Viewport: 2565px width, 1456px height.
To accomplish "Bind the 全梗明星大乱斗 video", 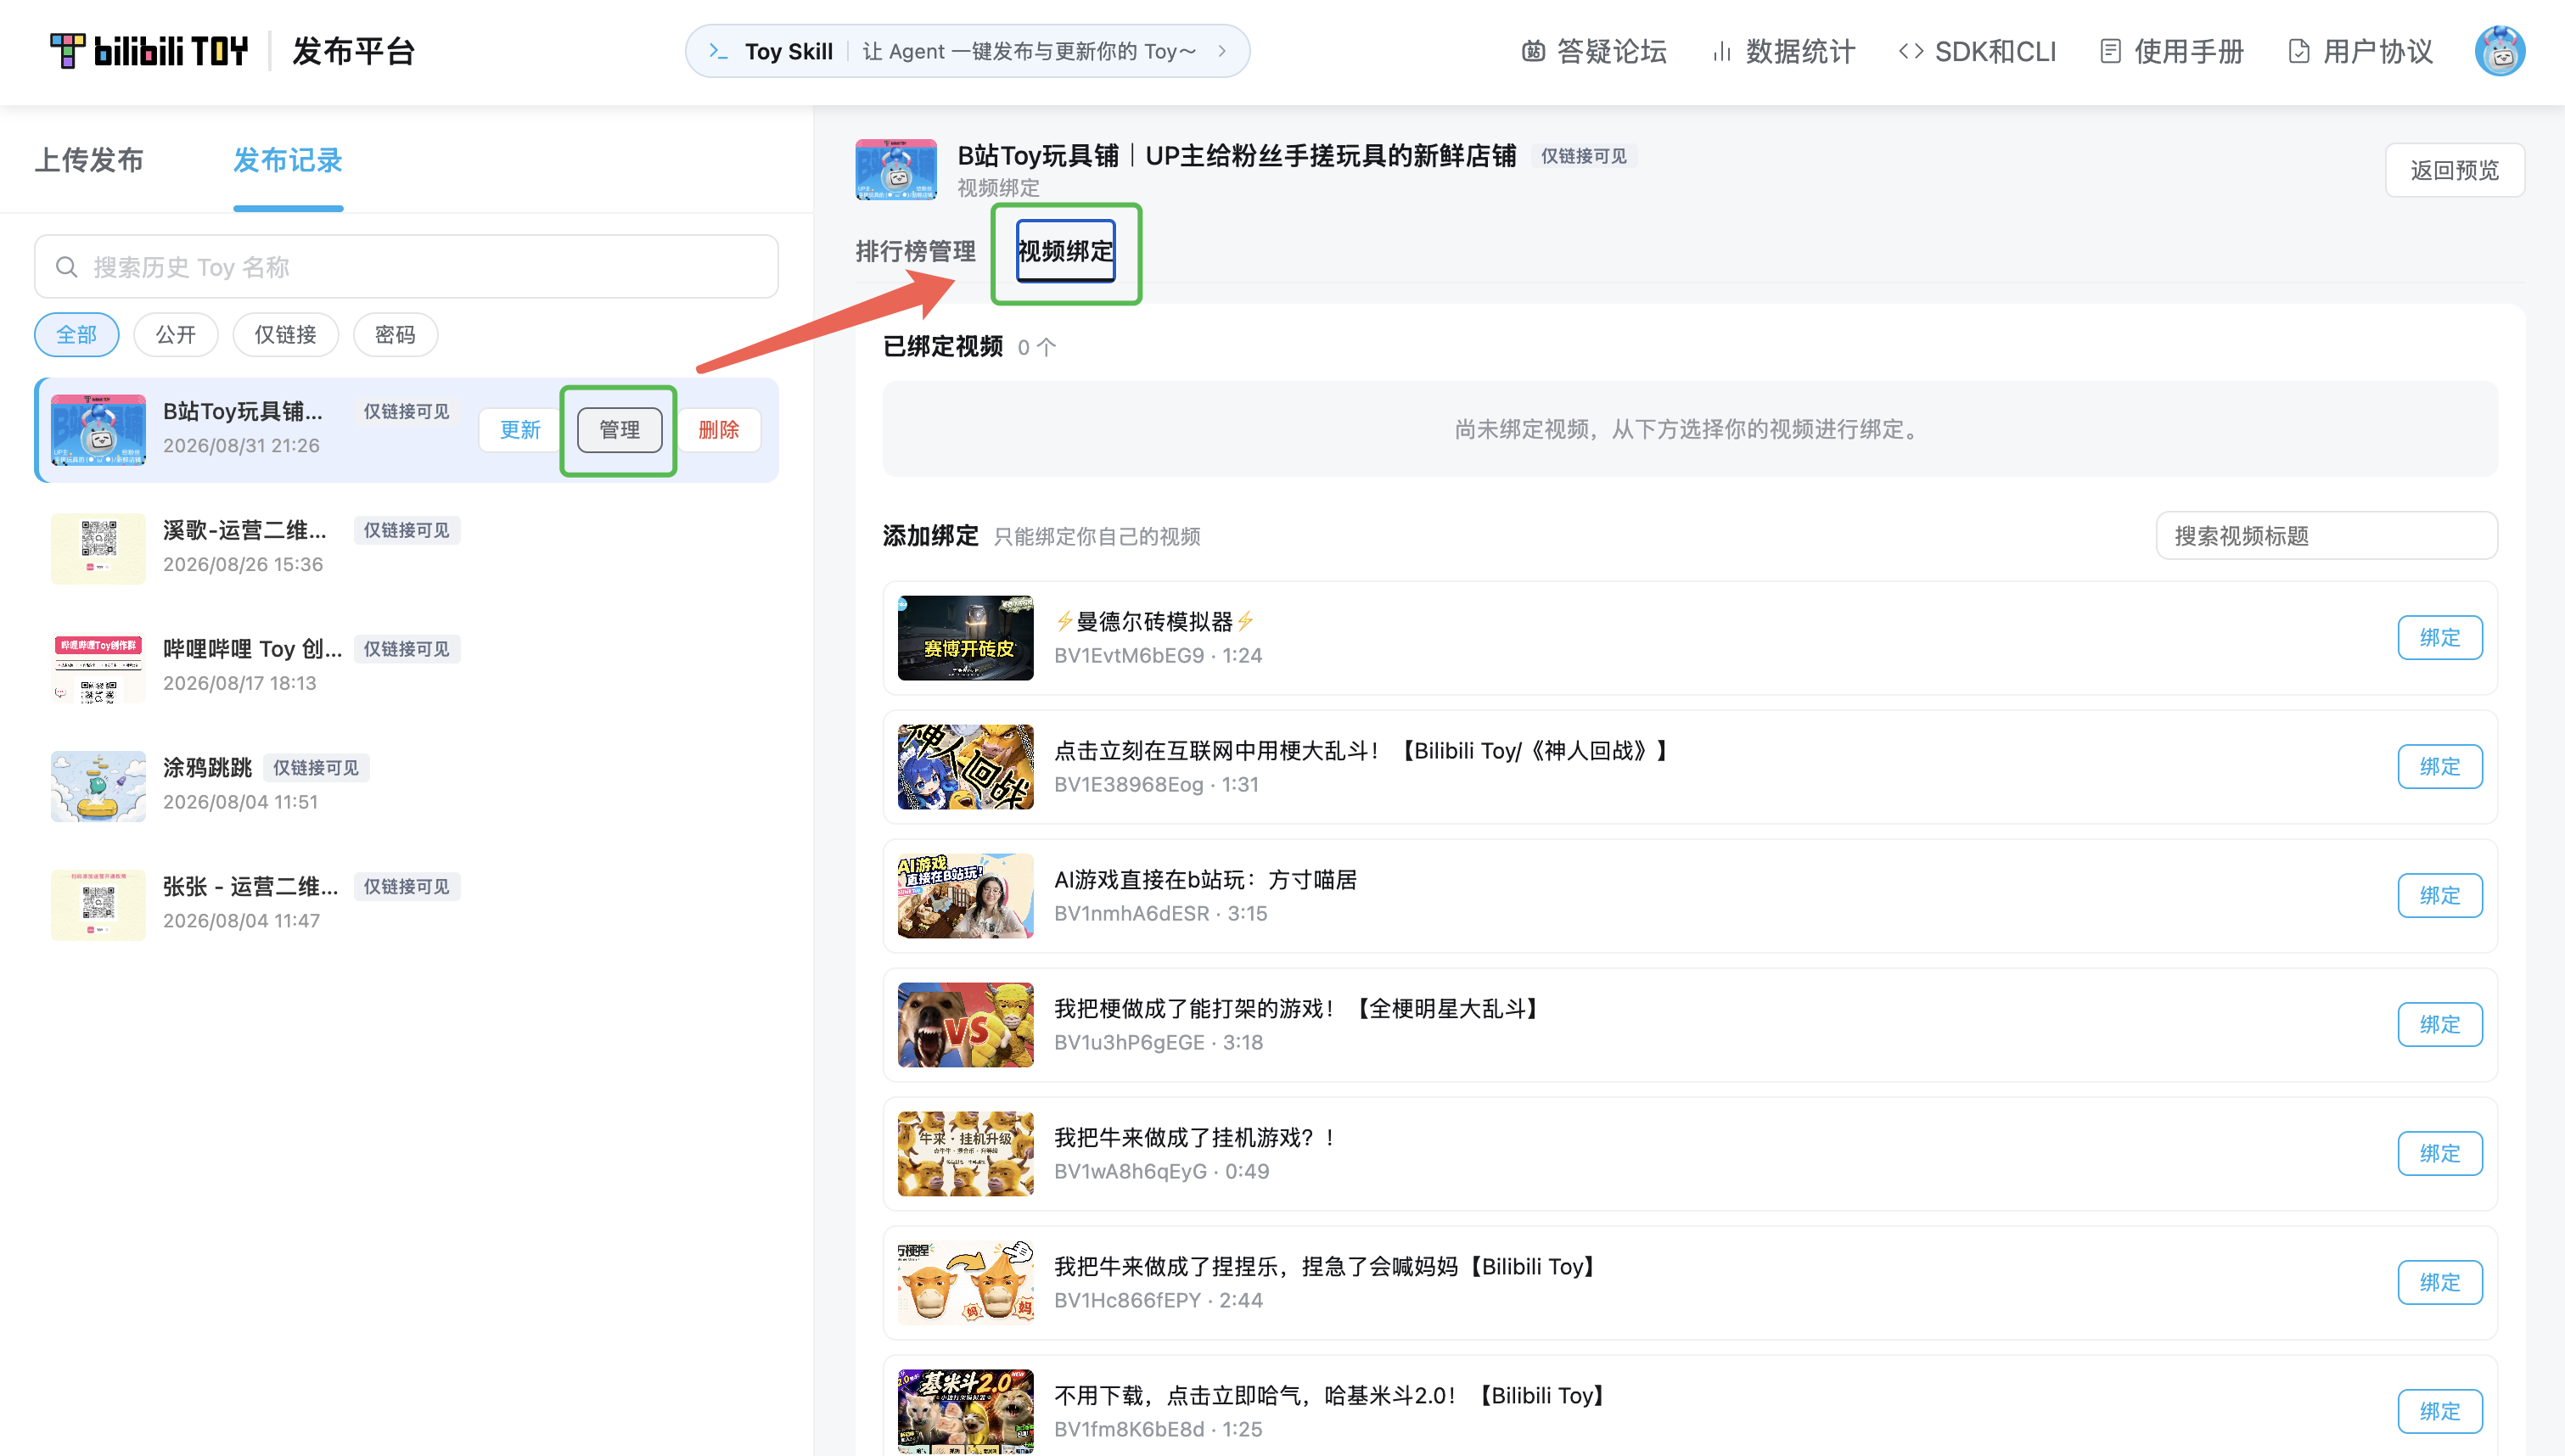I will (2439, 1025).
